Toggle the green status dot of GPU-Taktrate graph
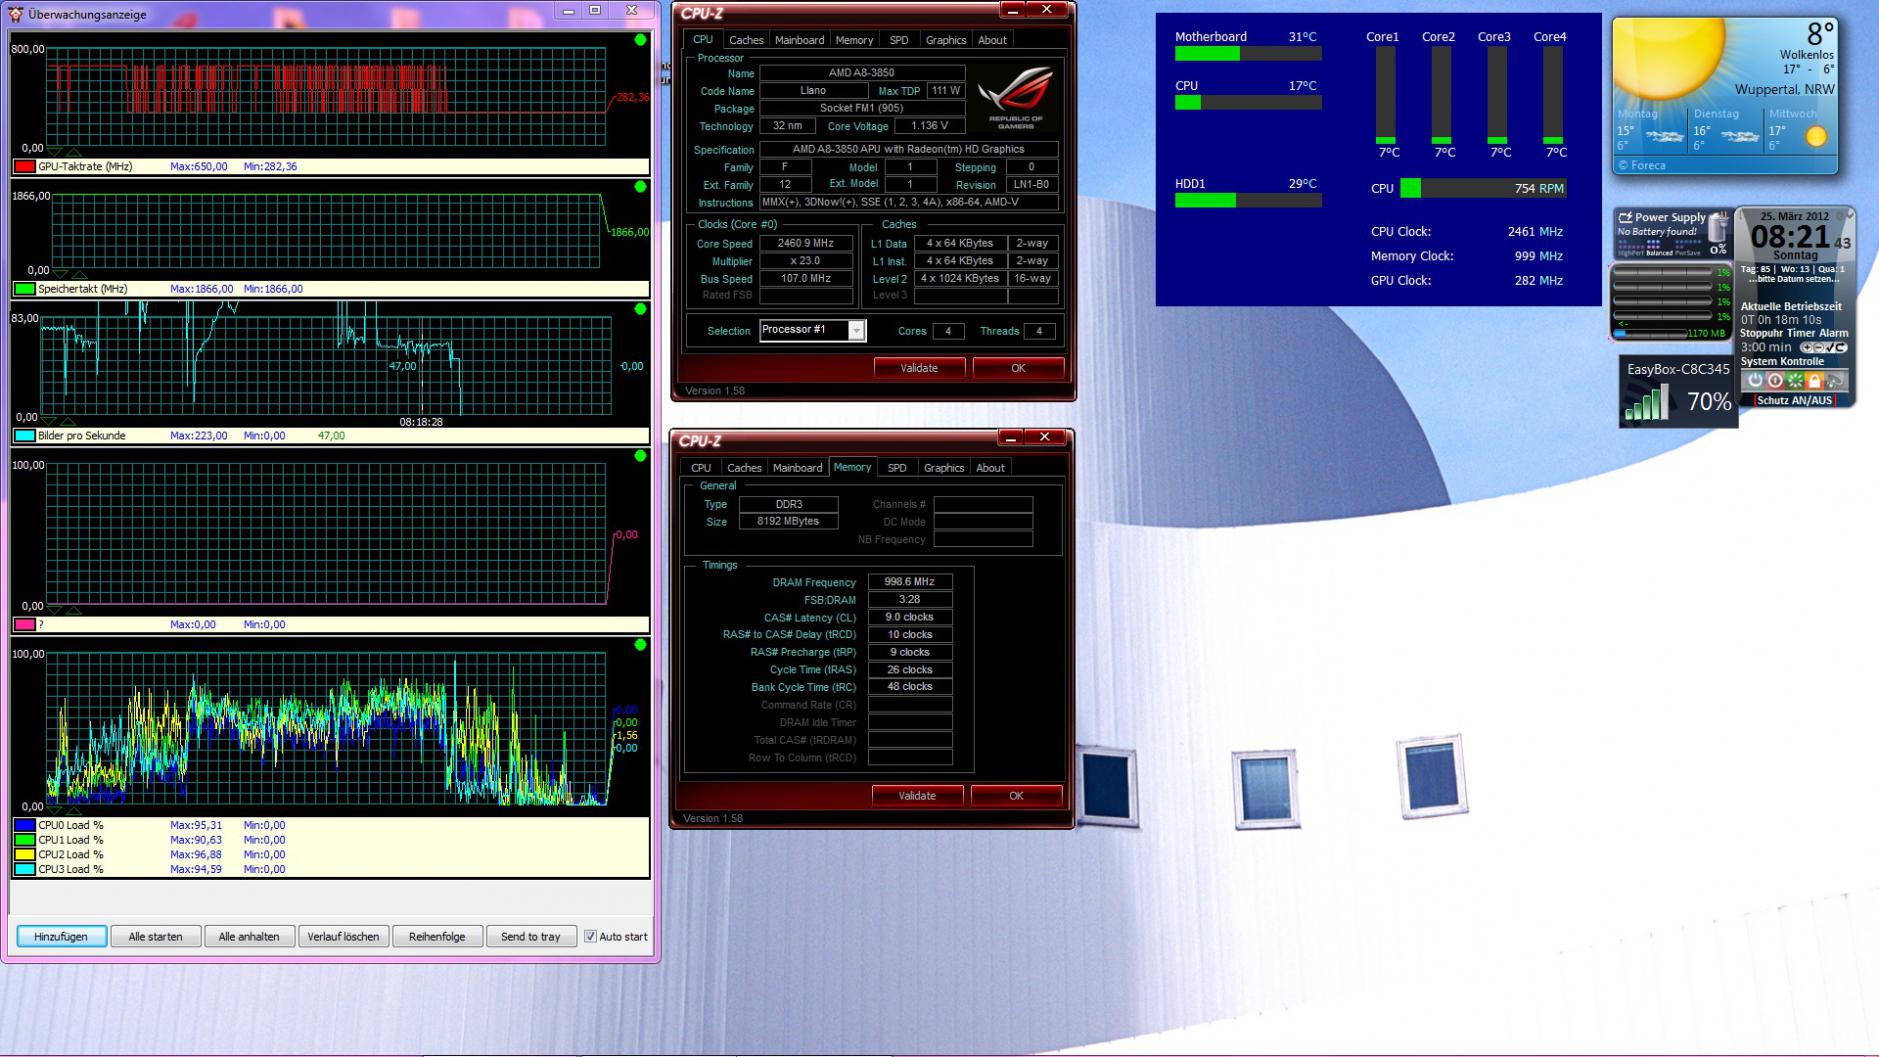Image resolution: width=1879 pixels, height=1057 pixels. (640, 40)
